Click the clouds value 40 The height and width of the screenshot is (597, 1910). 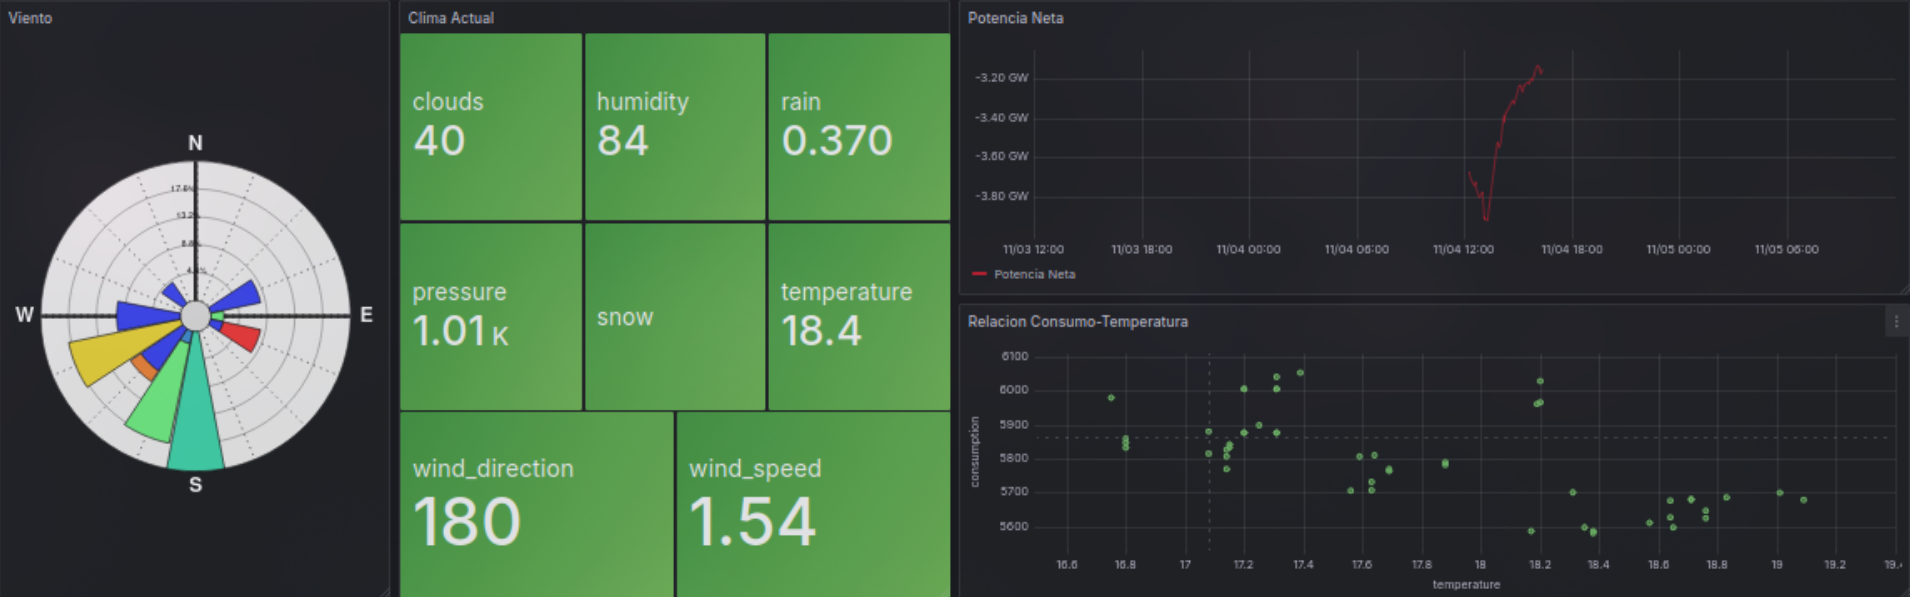pyautogui.click(x=439, y=141)
